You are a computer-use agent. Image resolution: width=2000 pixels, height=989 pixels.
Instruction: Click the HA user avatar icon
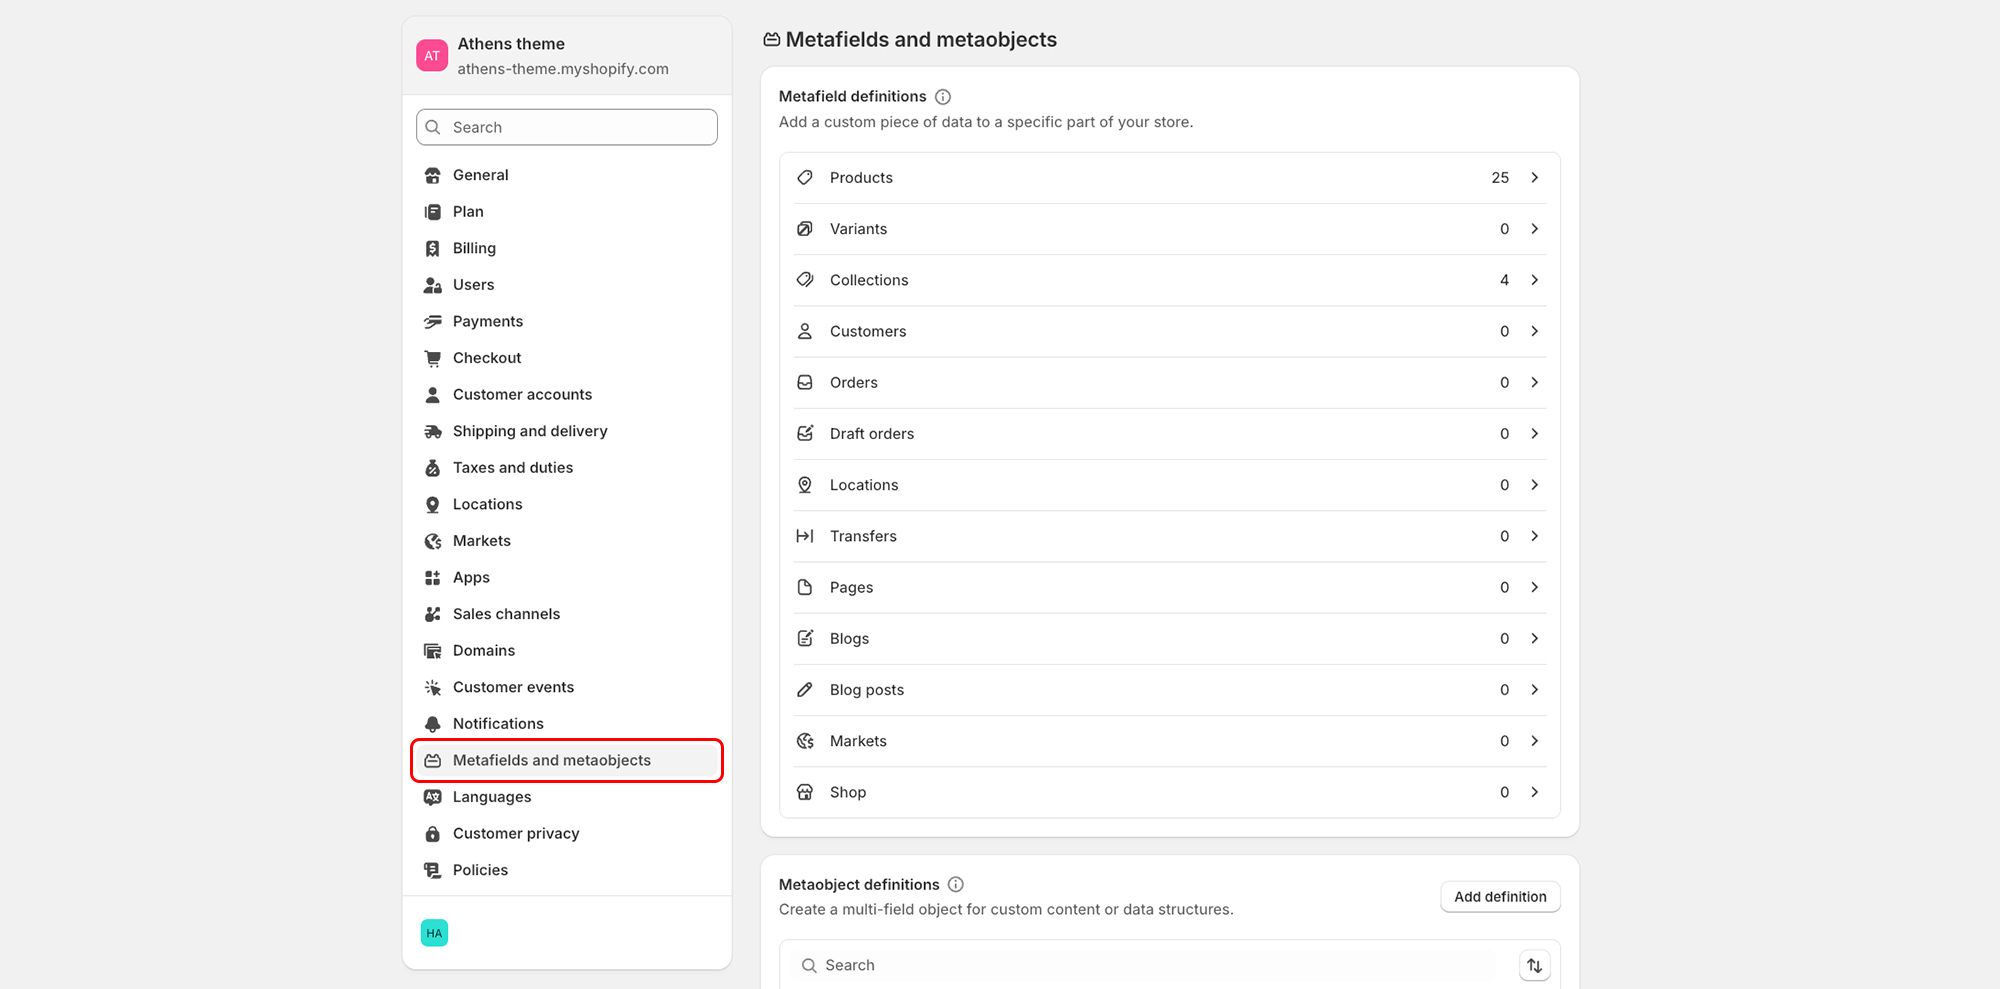tap(434, 933)
